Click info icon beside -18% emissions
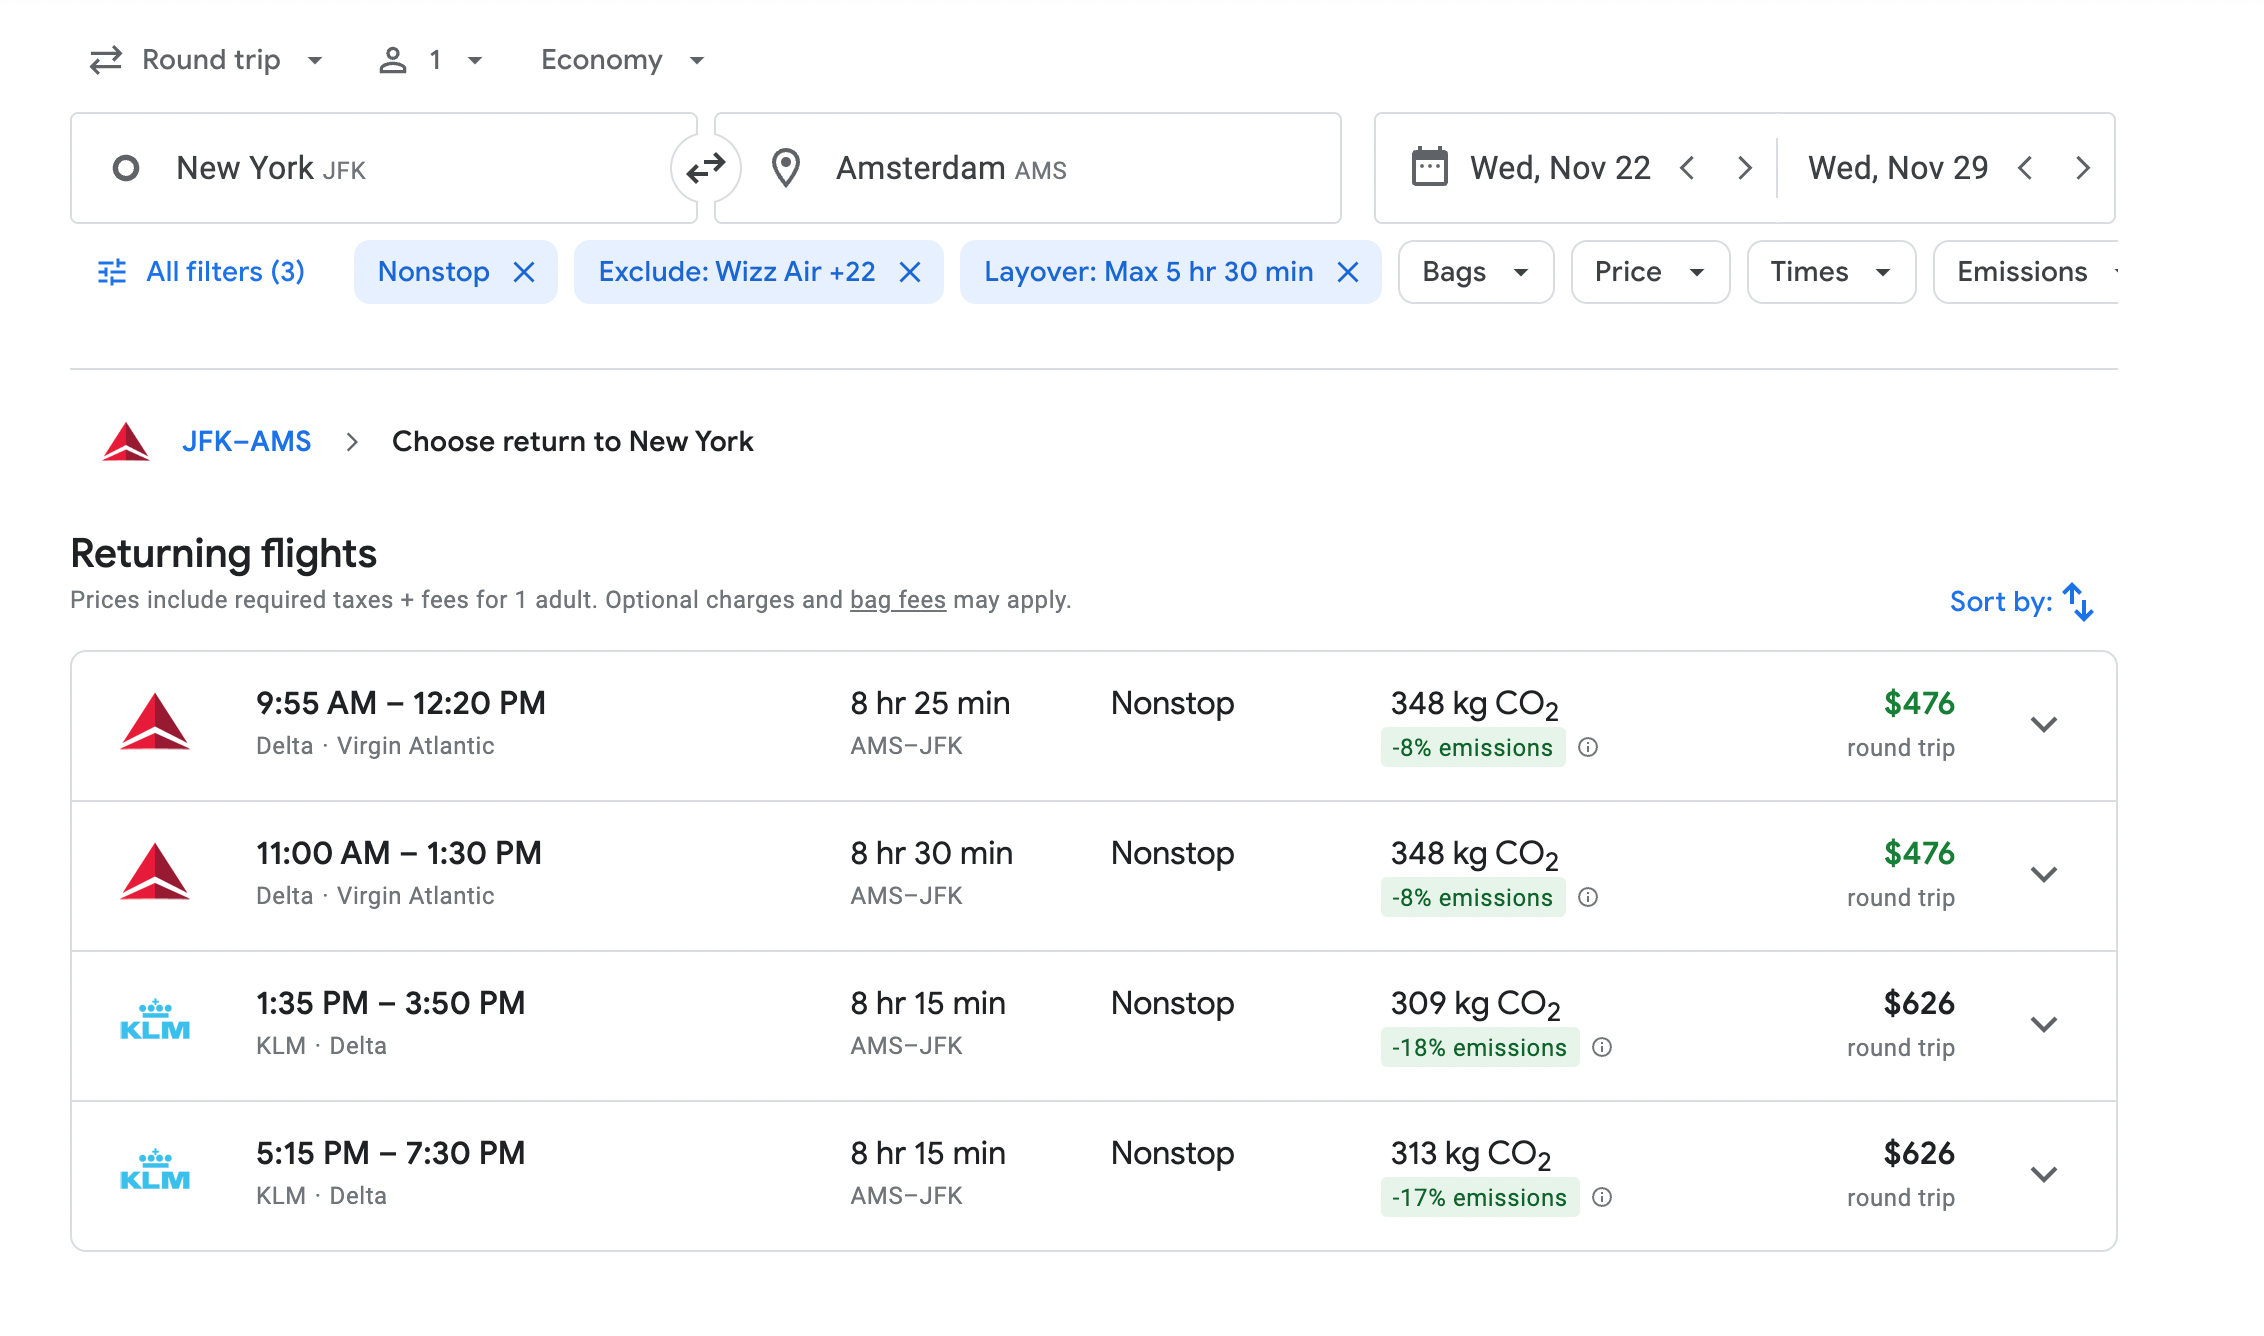This screenshot has width=2264, height=1336. pos(1602,1047)
